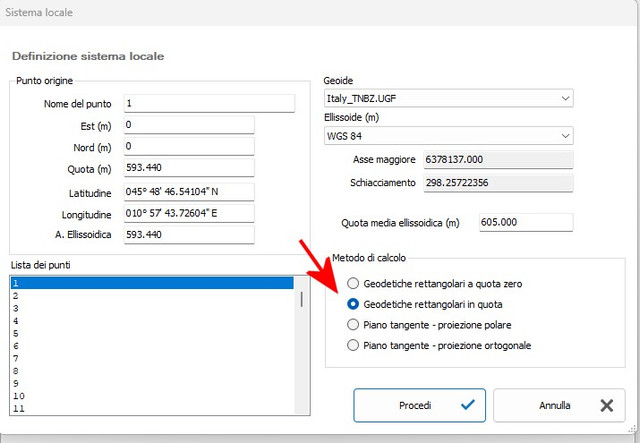Viewport: 640px width, 443px height.
Task: Click the Quota media ellissoidica field
Action: click(526, 222)
